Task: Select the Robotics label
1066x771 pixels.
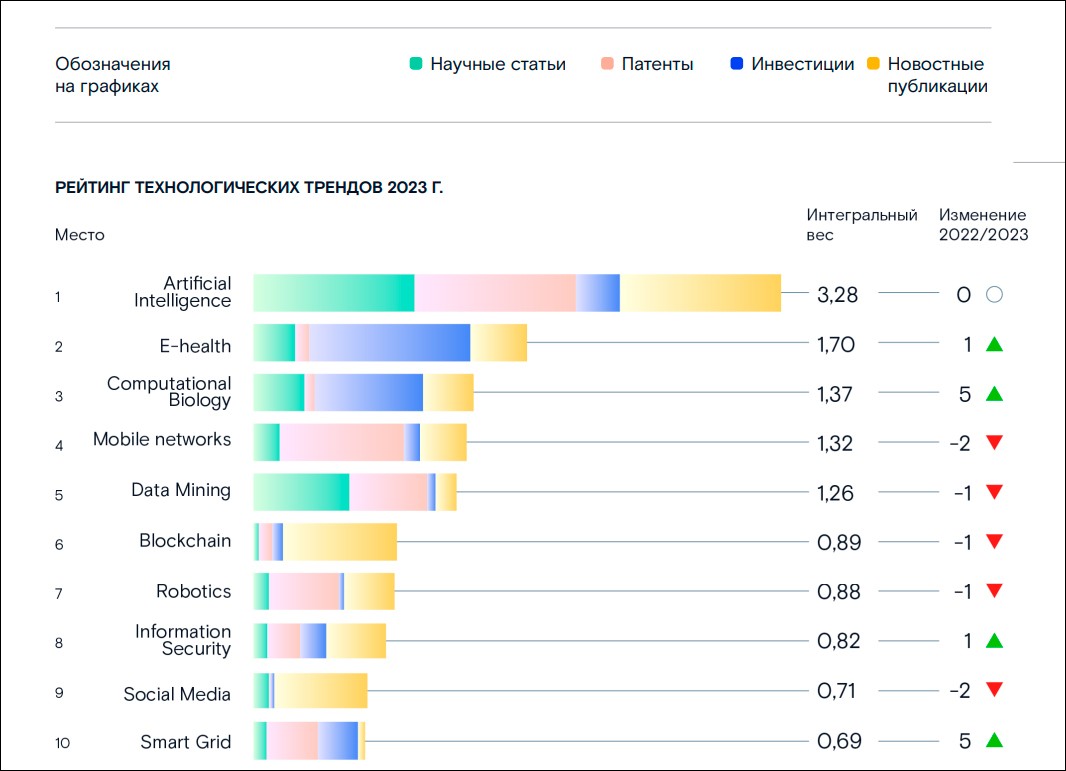Action: [x=194, y=591]
